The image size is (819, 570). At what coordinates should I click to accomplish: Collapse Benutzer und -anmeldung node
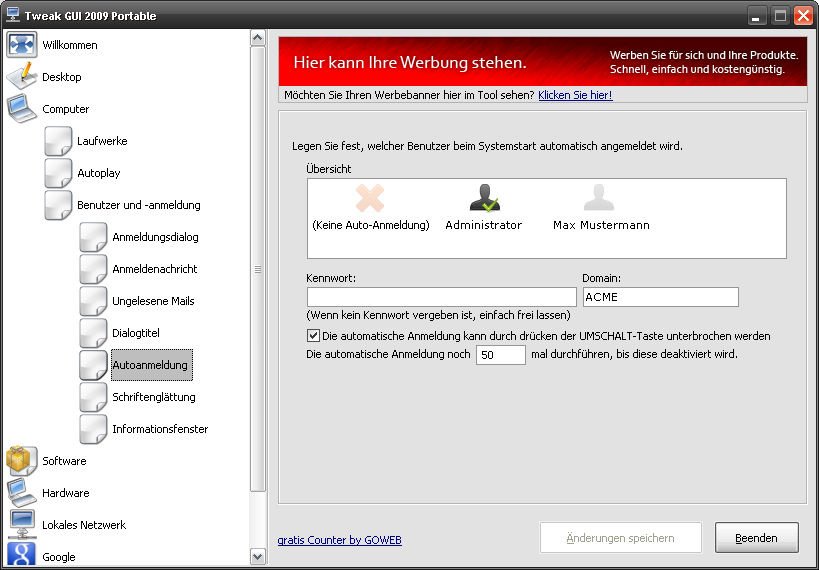139,205
